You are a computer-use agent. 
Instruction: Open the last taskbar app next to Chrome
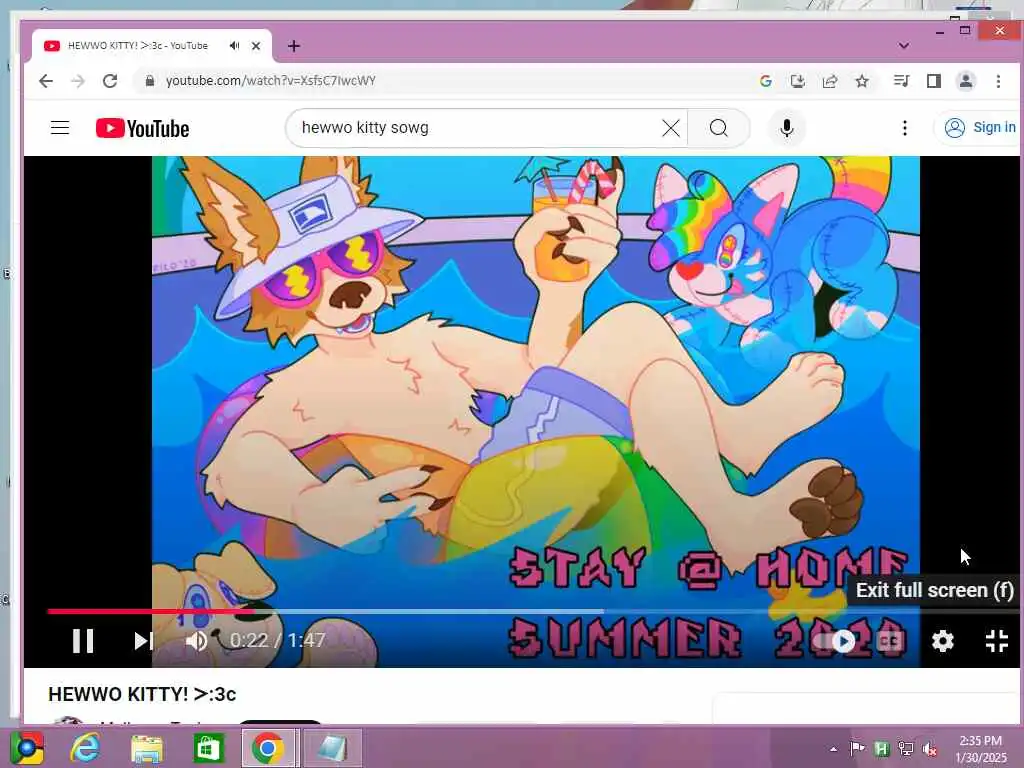point(332,748)
